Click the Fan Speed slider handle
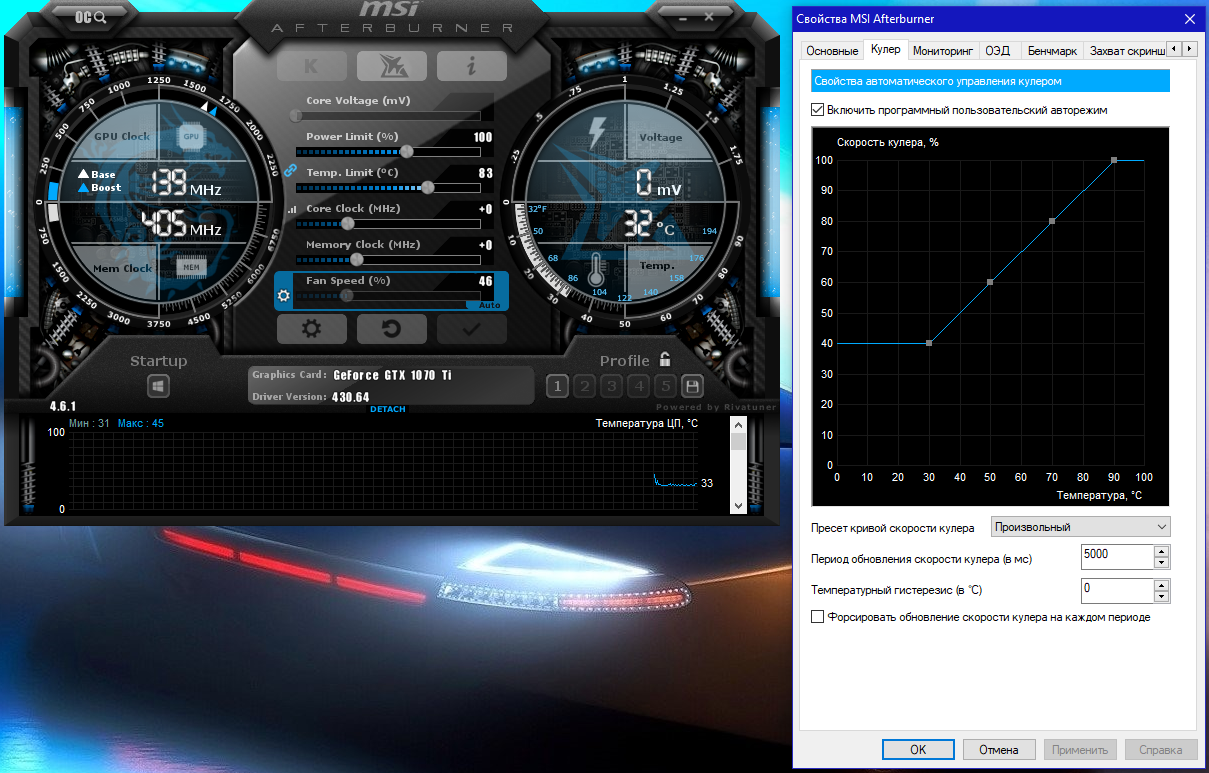1209x773 pixels. [x=347, y=296]
